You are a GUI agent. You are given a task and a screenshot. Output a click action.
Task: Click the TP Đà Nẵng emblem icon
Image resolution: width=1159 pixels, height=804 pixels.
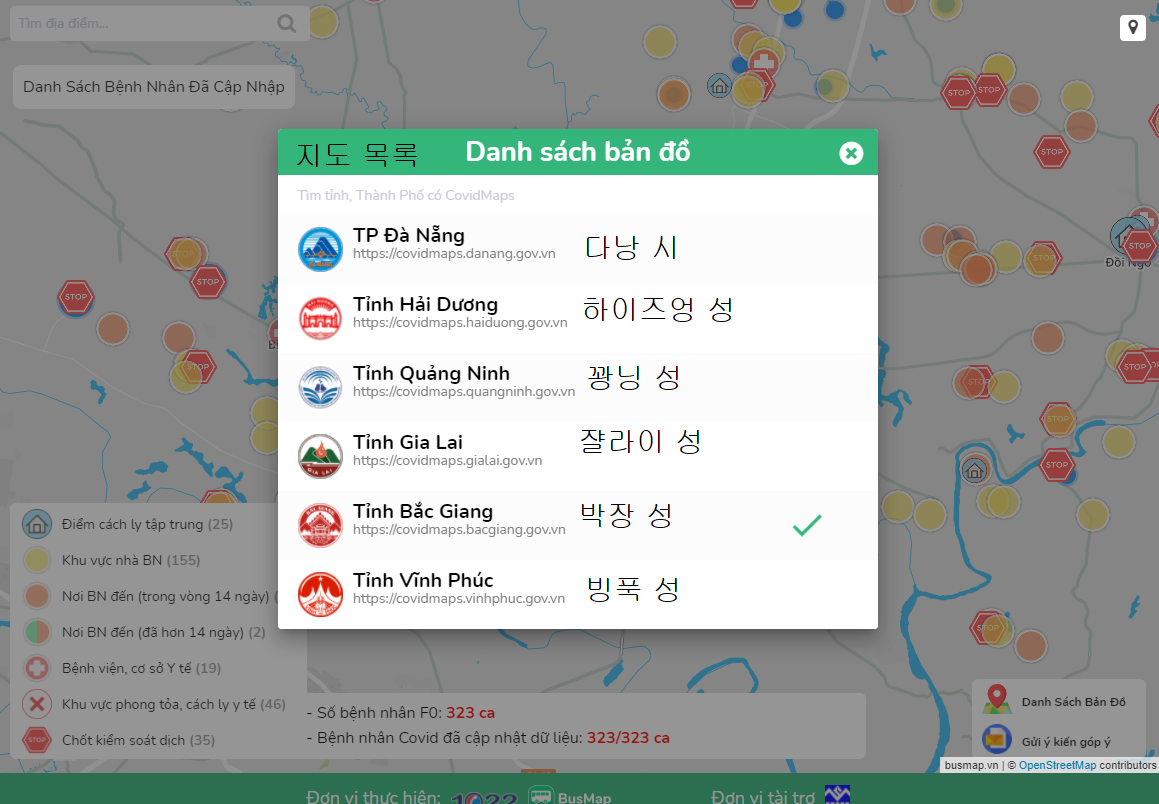click(320, 248)
